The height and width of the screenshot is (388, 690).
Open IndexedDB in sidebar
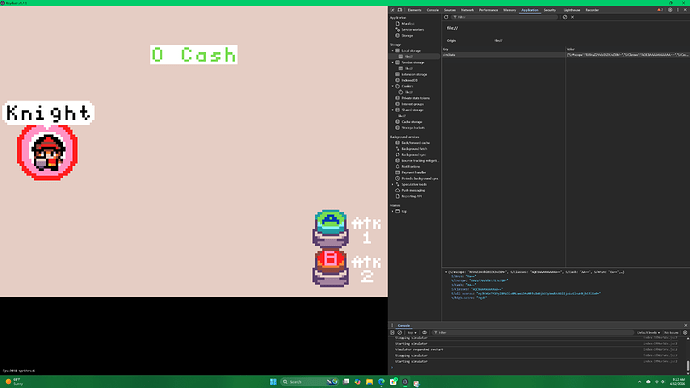coord(409,80)
